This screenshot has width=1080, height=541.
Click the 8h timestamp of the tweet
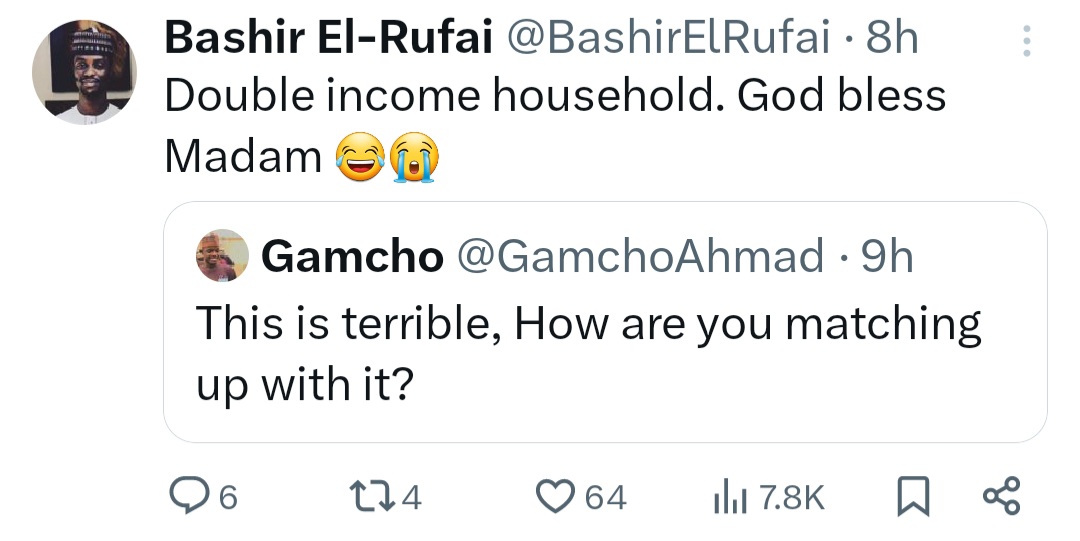pyautogui.click(x=892, y=39)
